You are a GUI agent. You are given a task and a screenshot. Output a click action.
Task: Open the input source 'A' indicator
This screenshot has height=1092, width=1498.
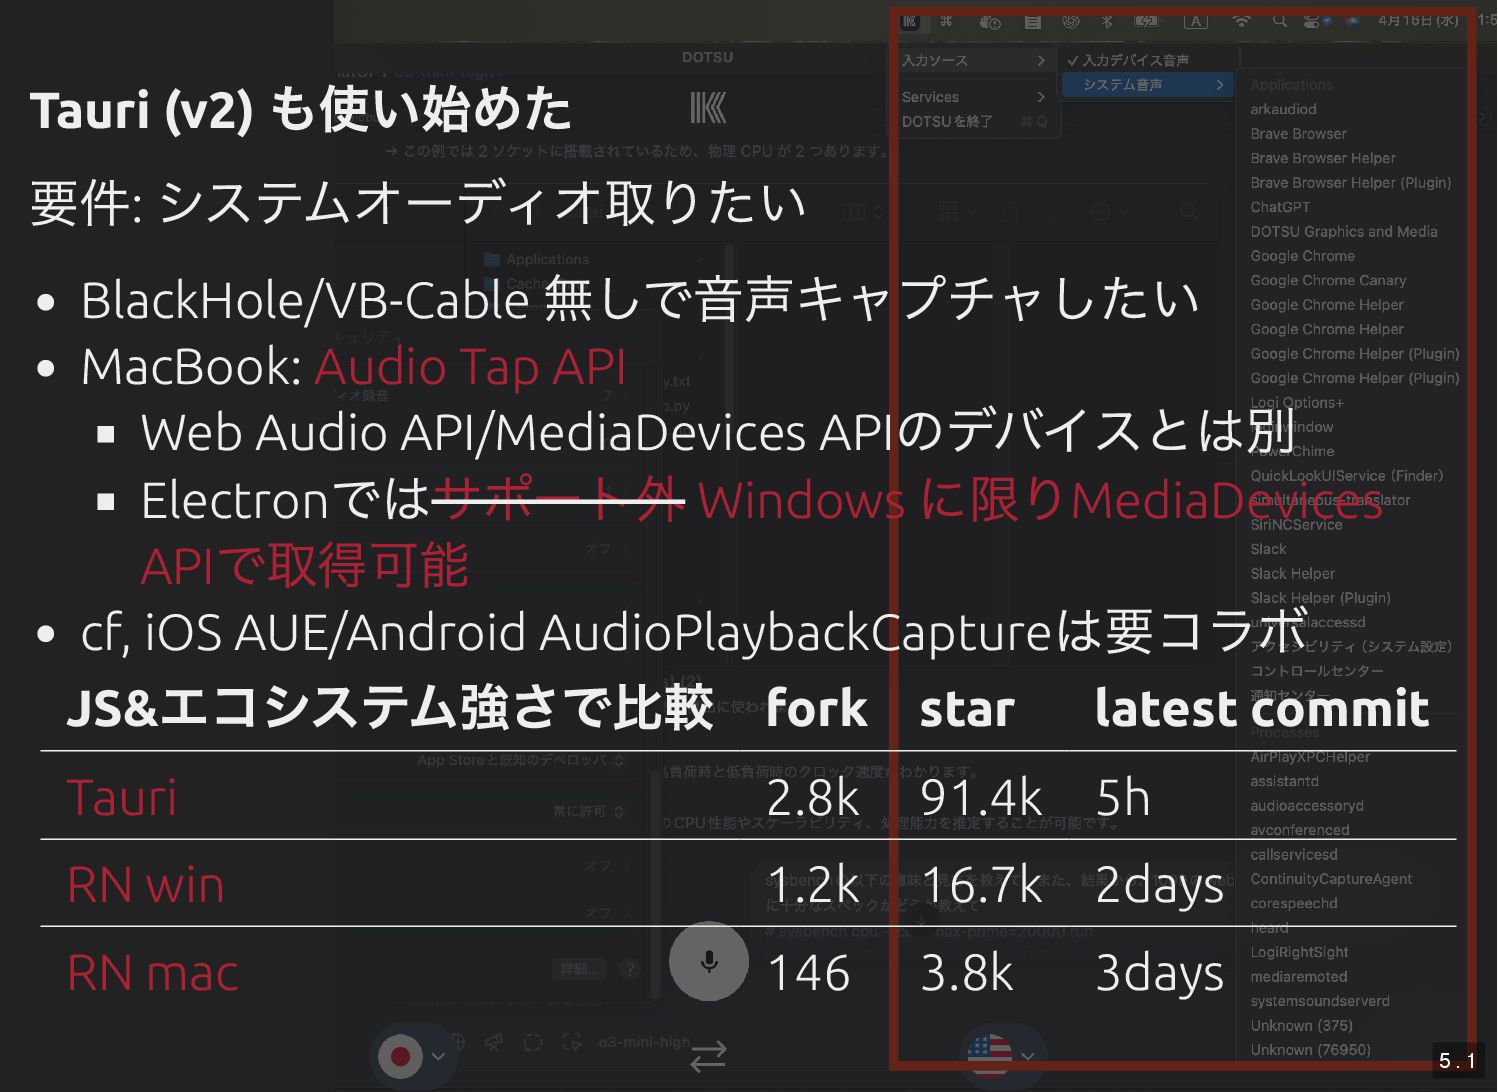coord(1196,21)
